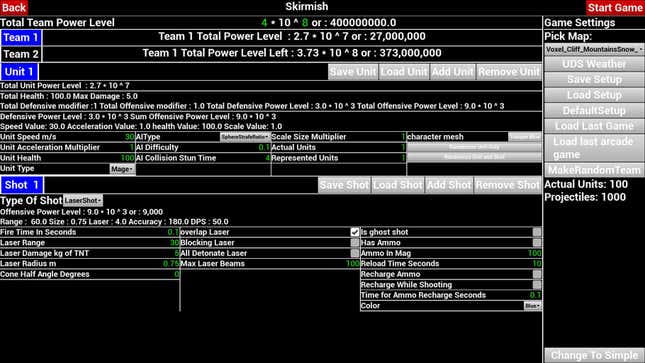
Task: Edit the Ammo In Mag value 100
Action: point(534,253)
